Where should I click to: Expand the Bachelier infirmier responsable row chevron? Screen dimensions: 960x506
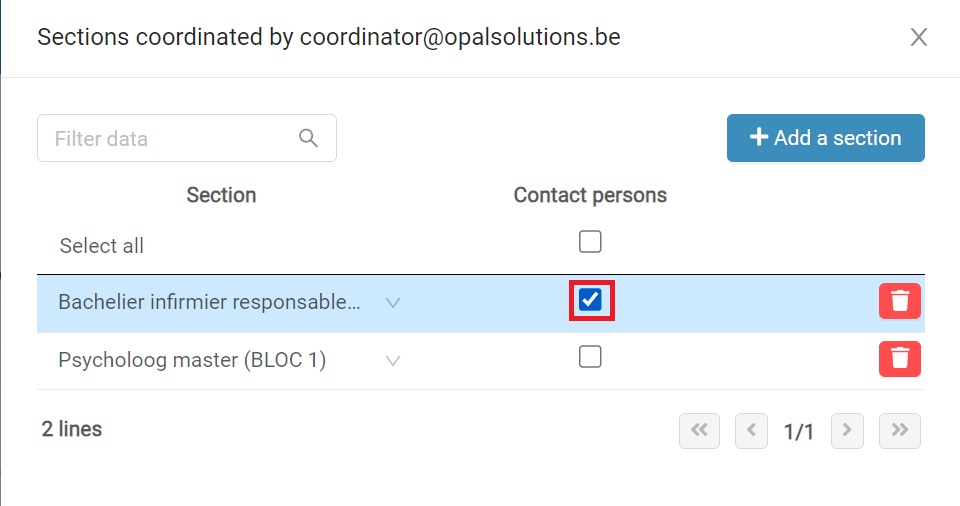[x=392, y=303]
